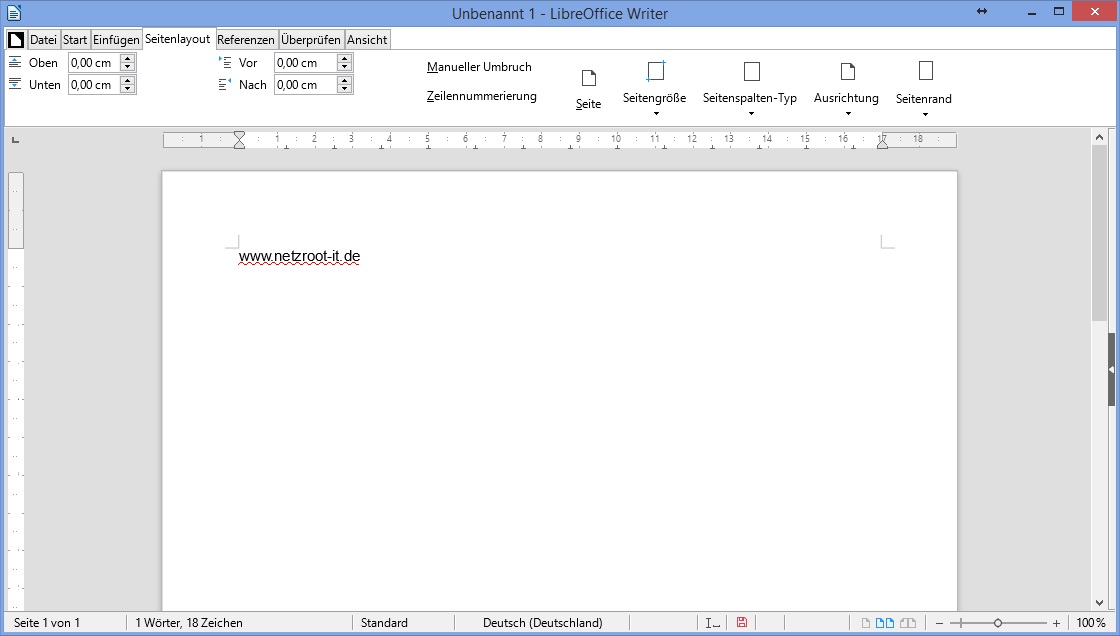Switch to the Referenzen tab
1120x636 pixels.
(x=246, y=39)
